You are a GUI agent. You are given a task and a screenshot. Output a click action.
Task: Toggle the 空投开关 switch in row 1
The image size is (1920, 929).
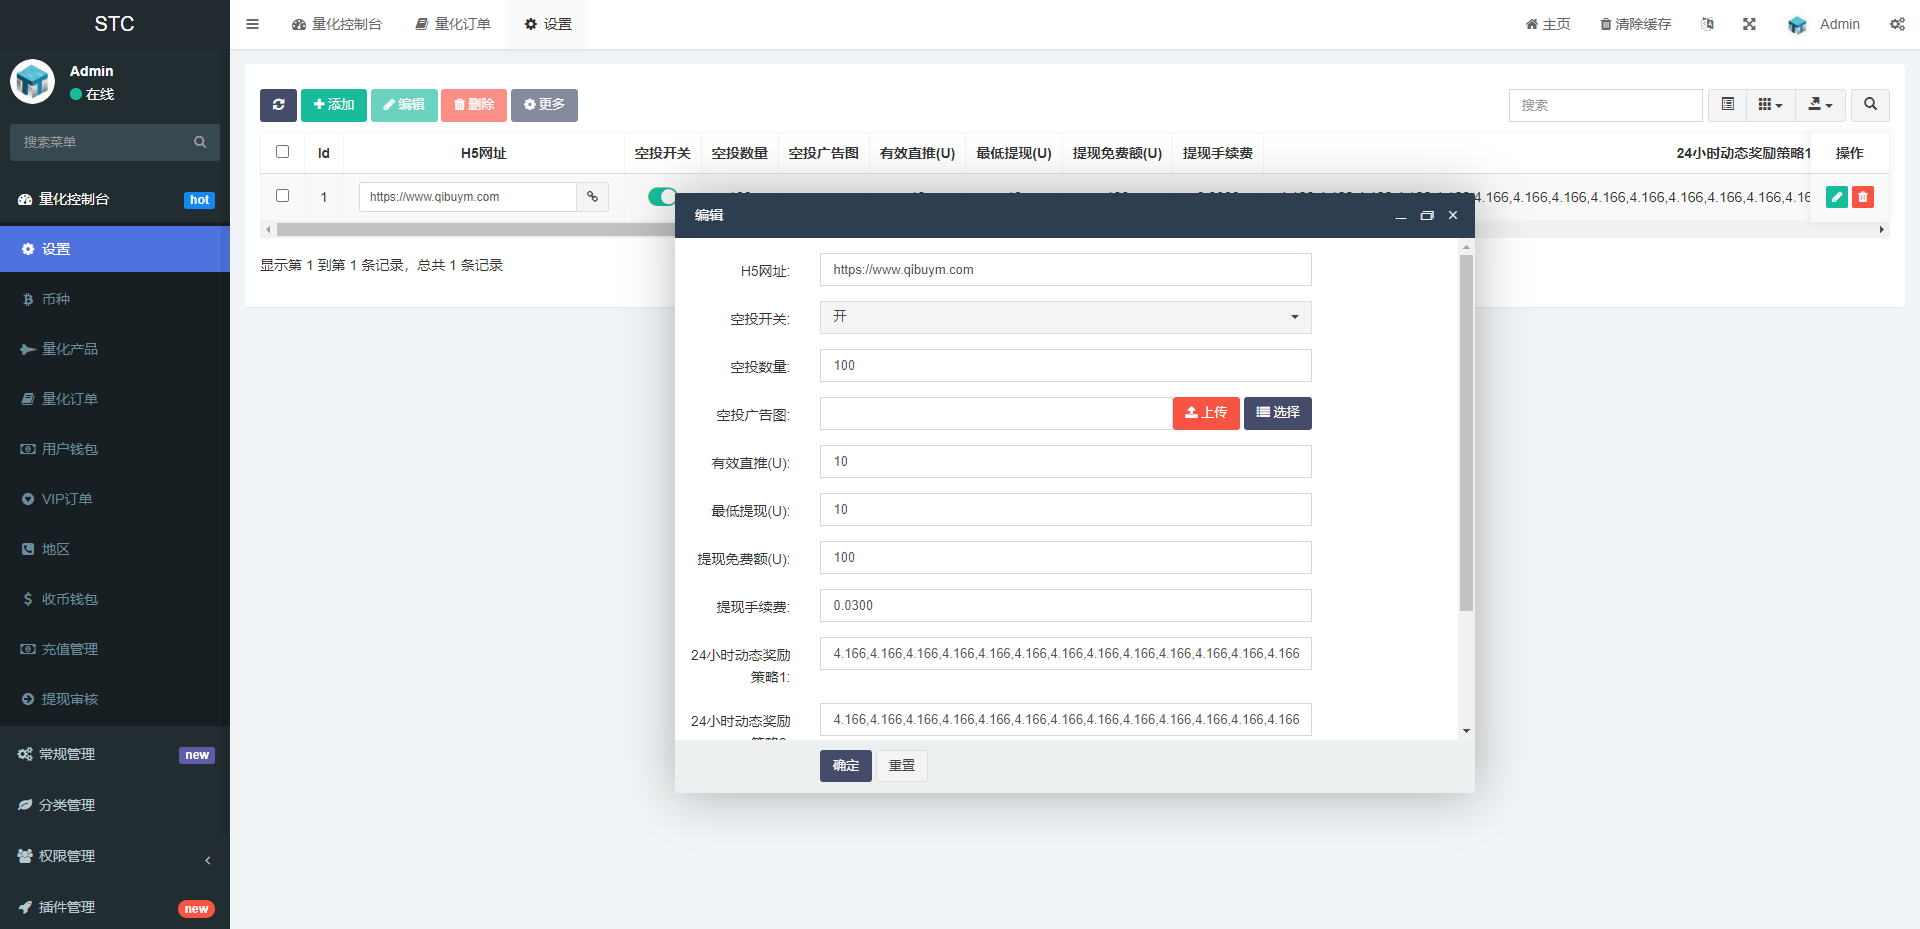point(662,197)
